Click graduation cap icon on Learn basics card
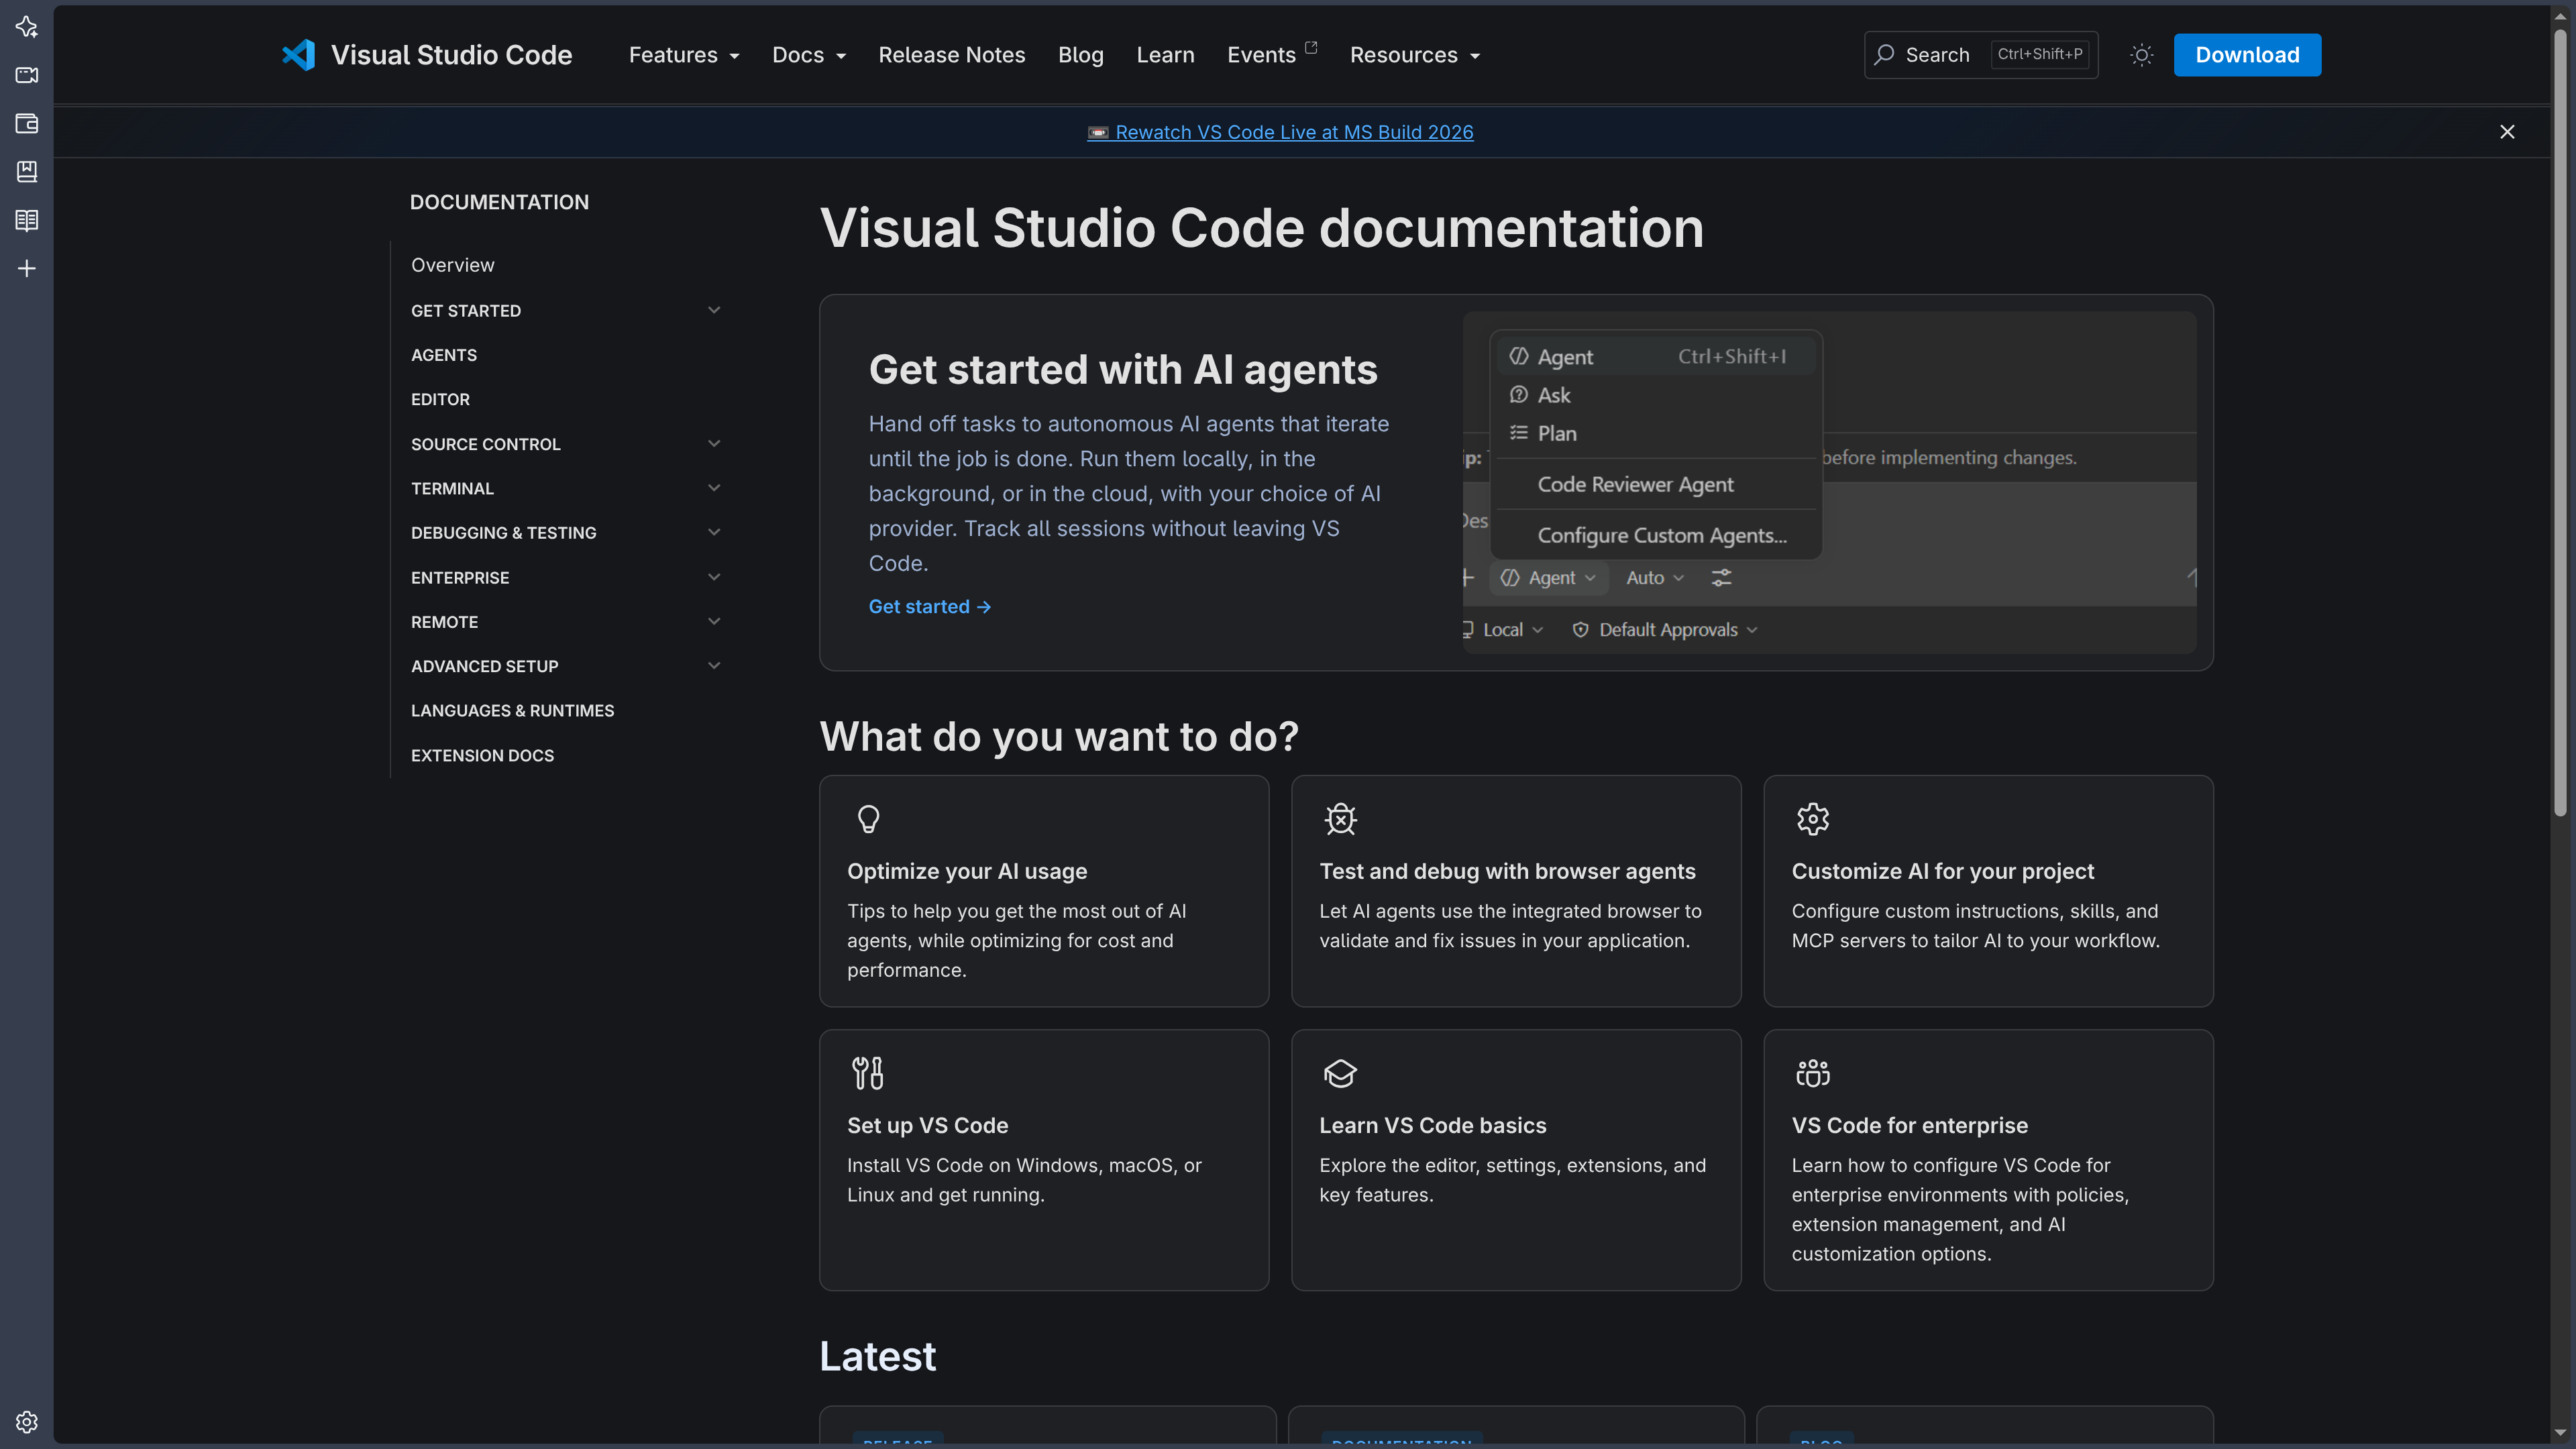 click(1340, 1073)
